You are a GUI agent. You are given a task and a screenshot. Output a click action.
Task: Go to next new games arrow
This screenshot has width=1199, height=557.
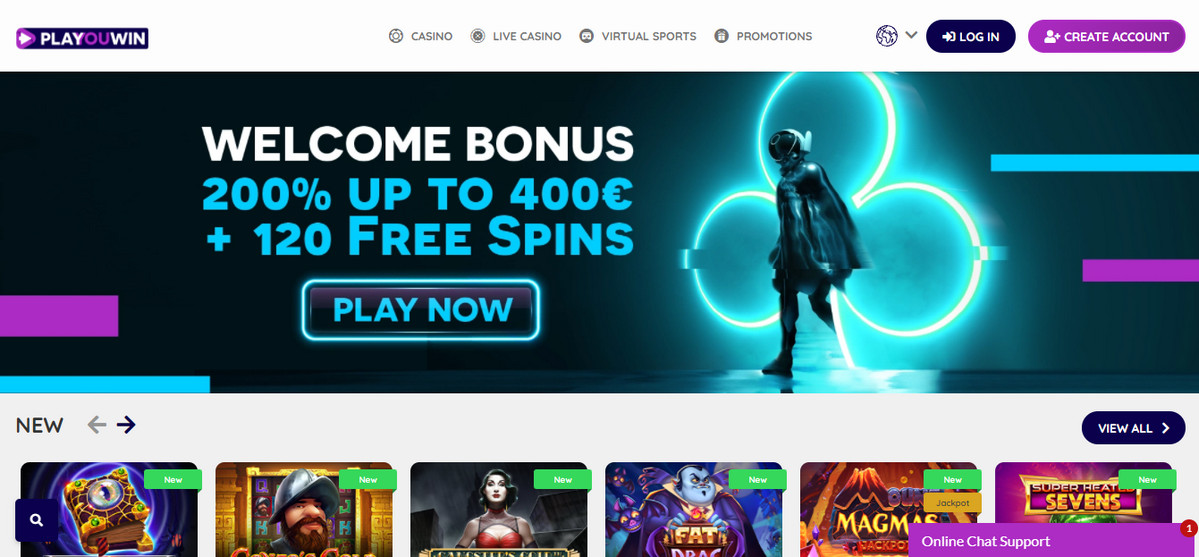[126, 425]
